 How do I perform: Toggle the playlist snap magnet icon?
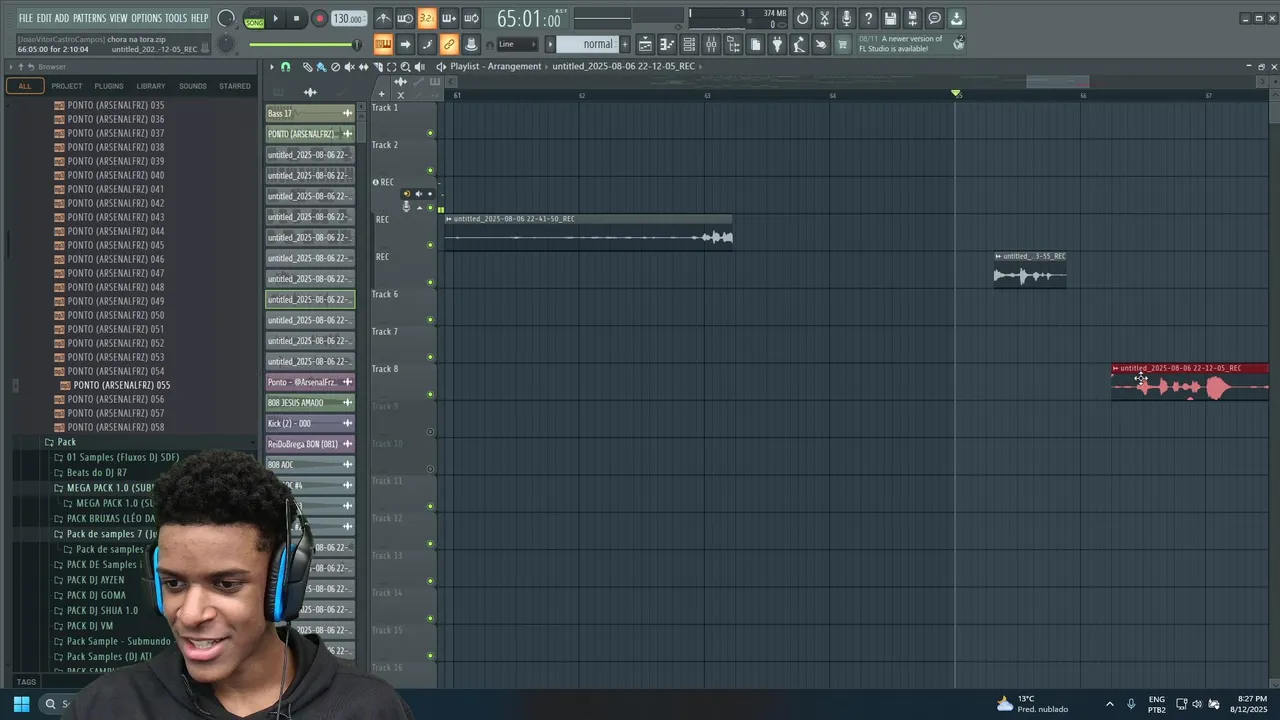tap(285, 67)
